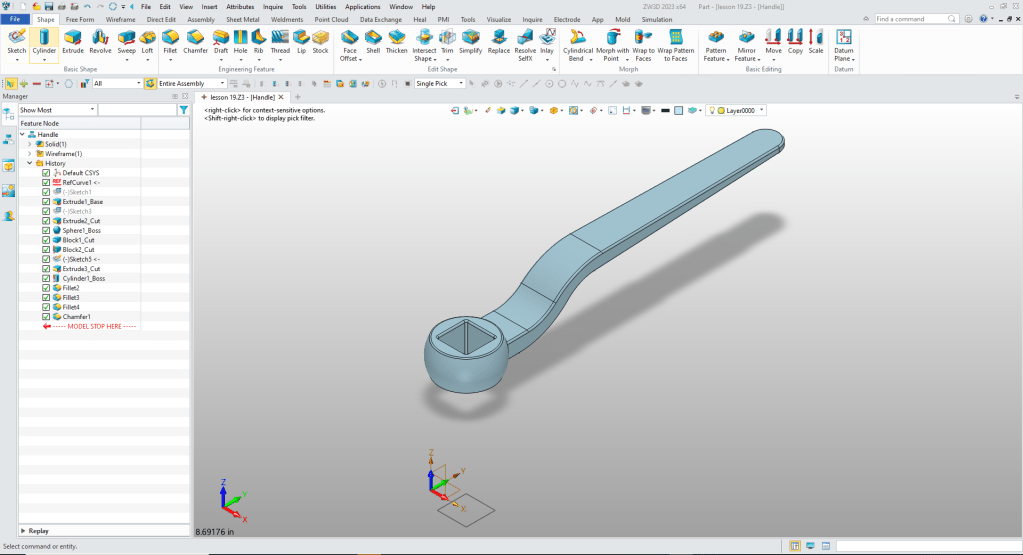1023x555 pixels.
Task: Collapse the History folder node
Action: pos(30,163)
